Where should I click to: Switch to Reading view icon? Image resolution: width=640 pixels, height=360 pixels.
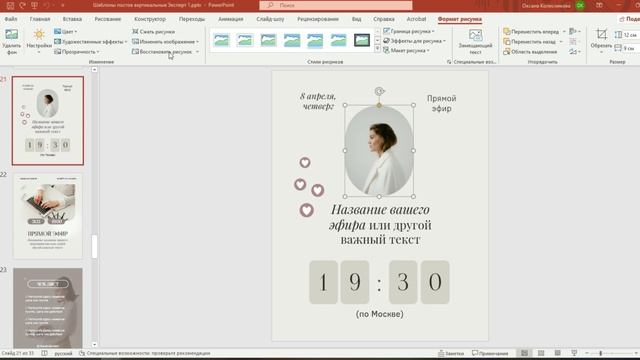(558, 353)
